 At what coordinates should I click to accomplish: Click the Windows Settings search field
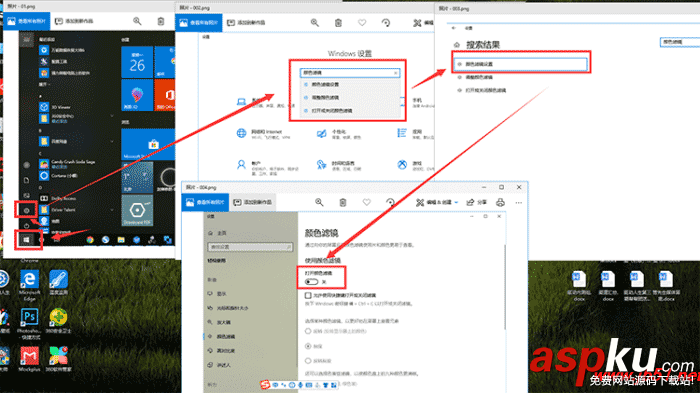(x=350, y=73)
